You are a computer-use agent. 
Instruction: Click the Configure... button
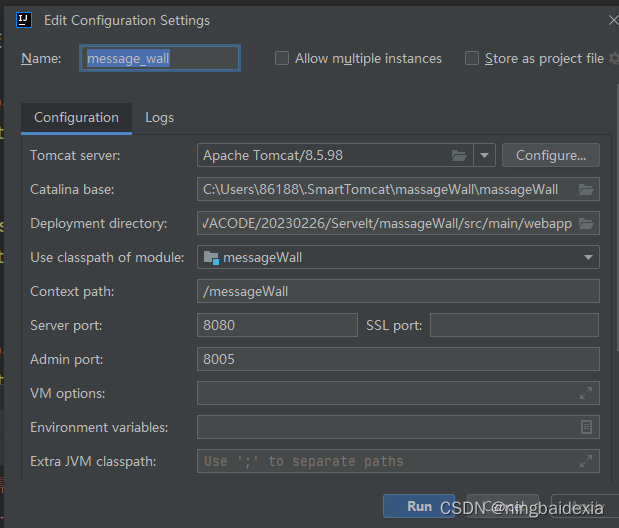(x=551, y=155)
